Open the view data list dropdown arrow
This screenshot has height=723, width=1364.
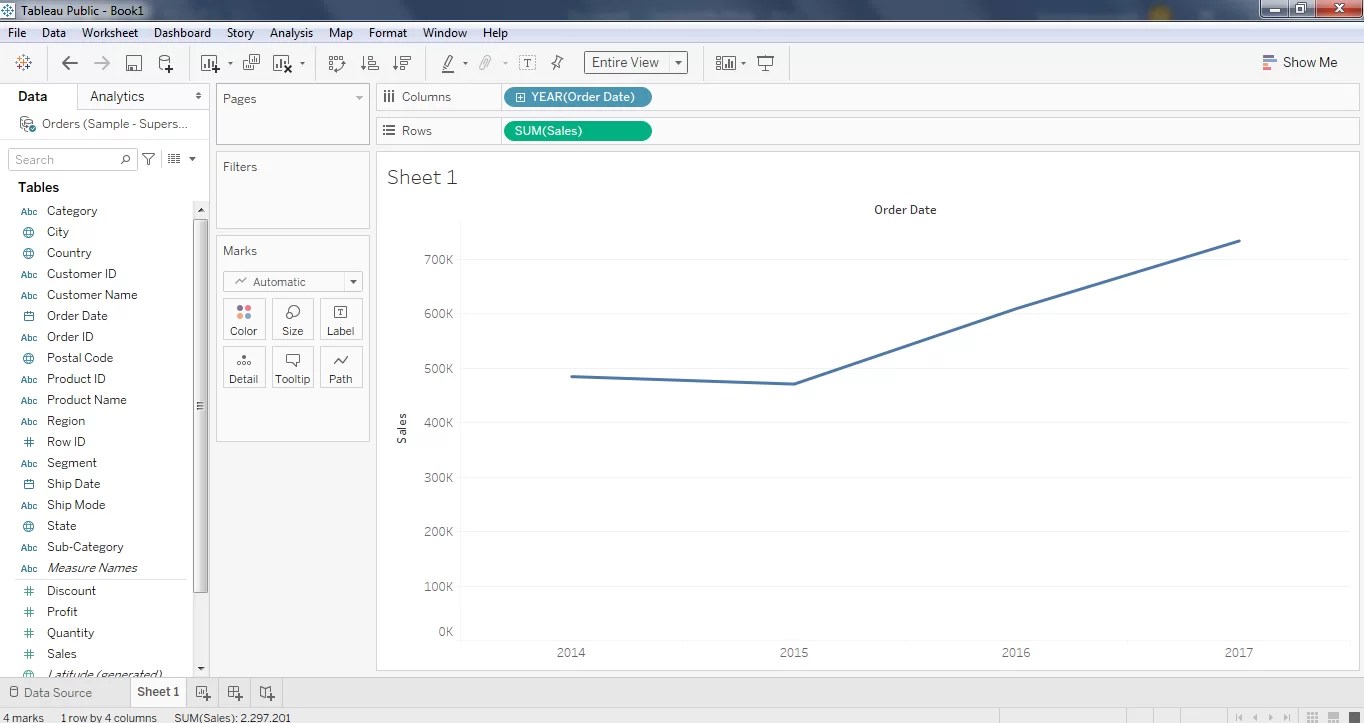(192, 159)
